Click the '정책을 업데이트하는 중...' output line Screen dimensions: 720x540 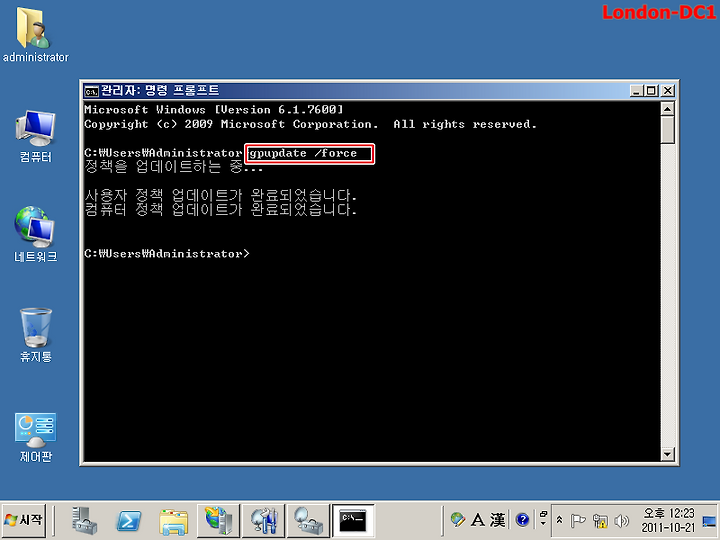click(174, 167)
